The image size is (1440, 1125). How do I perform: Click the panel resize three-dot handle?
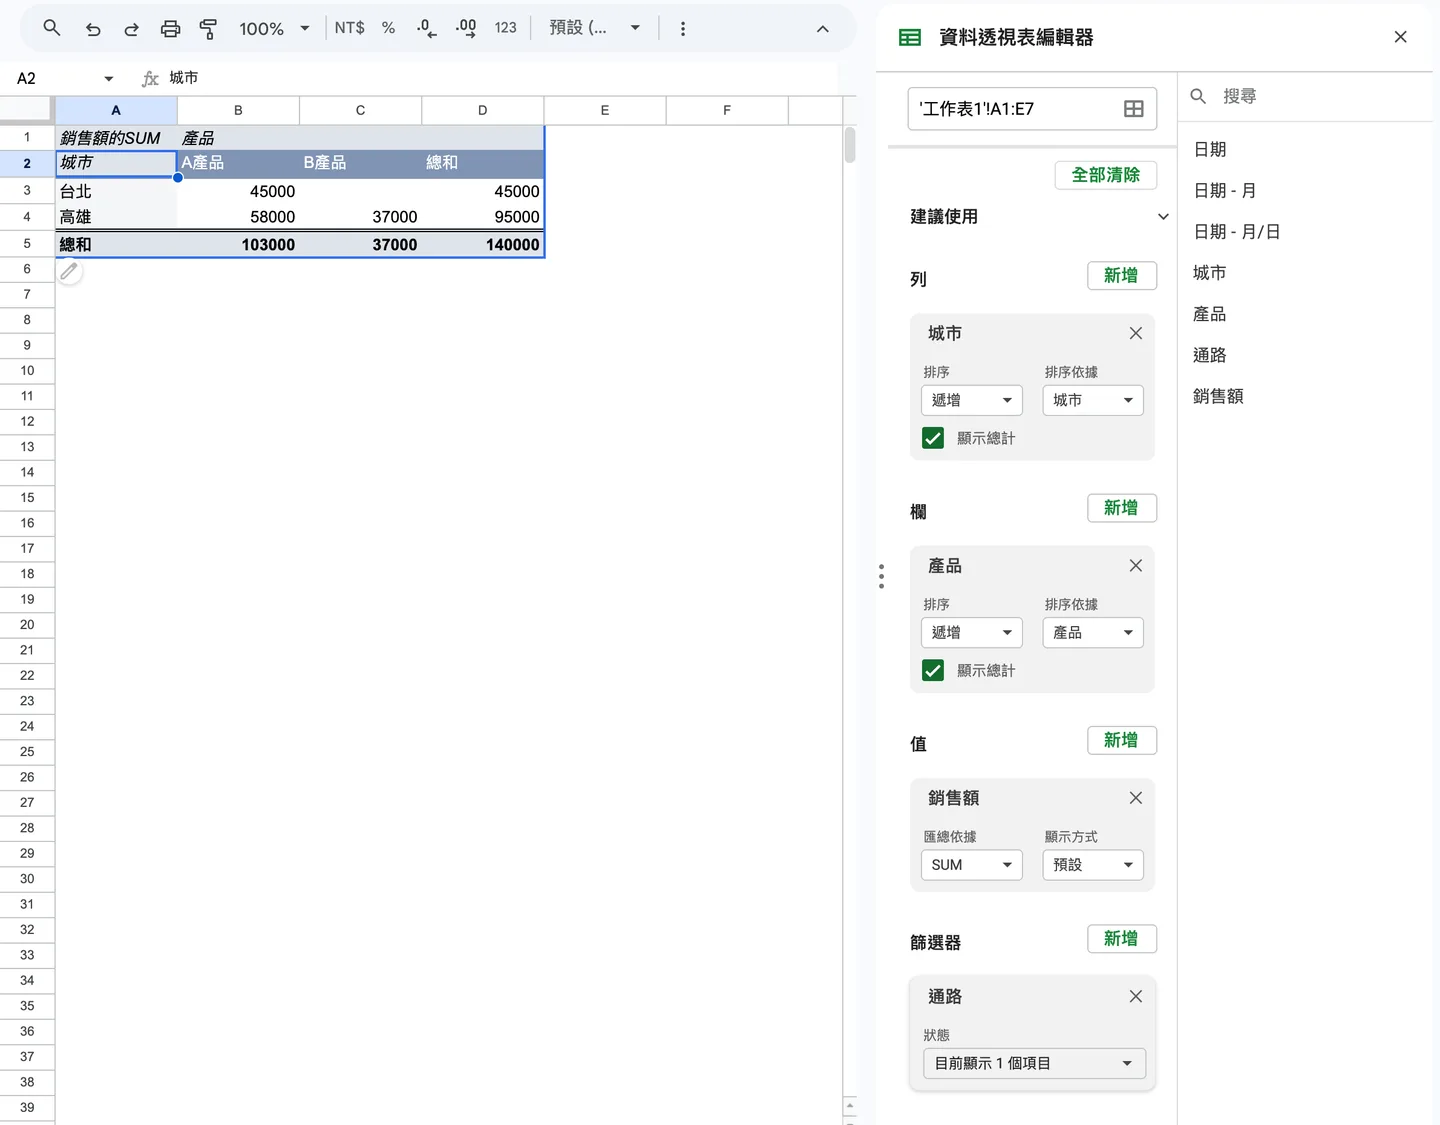[881, 576]
